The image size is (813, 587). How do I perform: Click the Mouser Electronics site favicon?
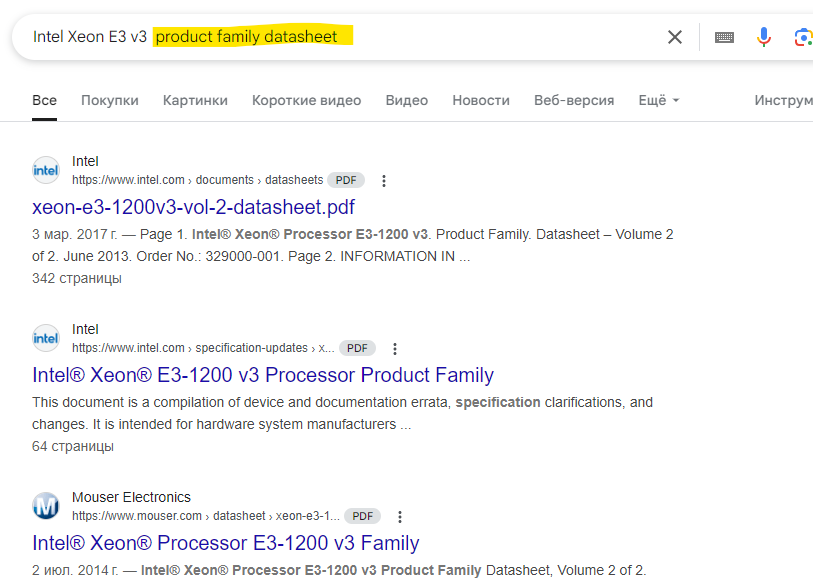click(46, 506)
